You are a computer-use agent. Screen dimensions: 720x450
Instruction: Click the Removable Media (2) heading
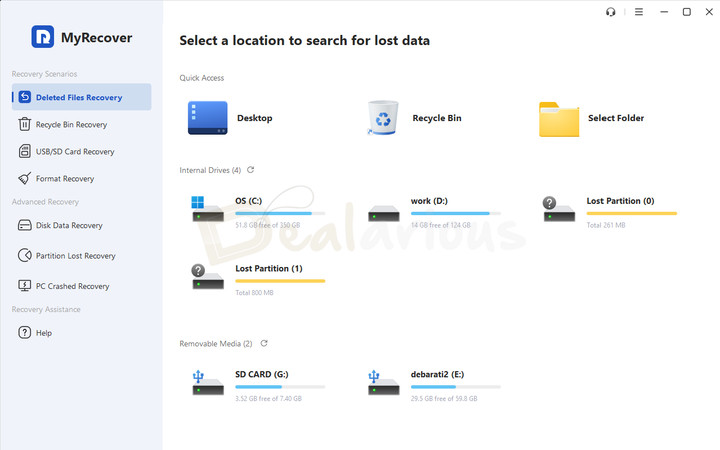pyautogui.click(x=216, y=344)
